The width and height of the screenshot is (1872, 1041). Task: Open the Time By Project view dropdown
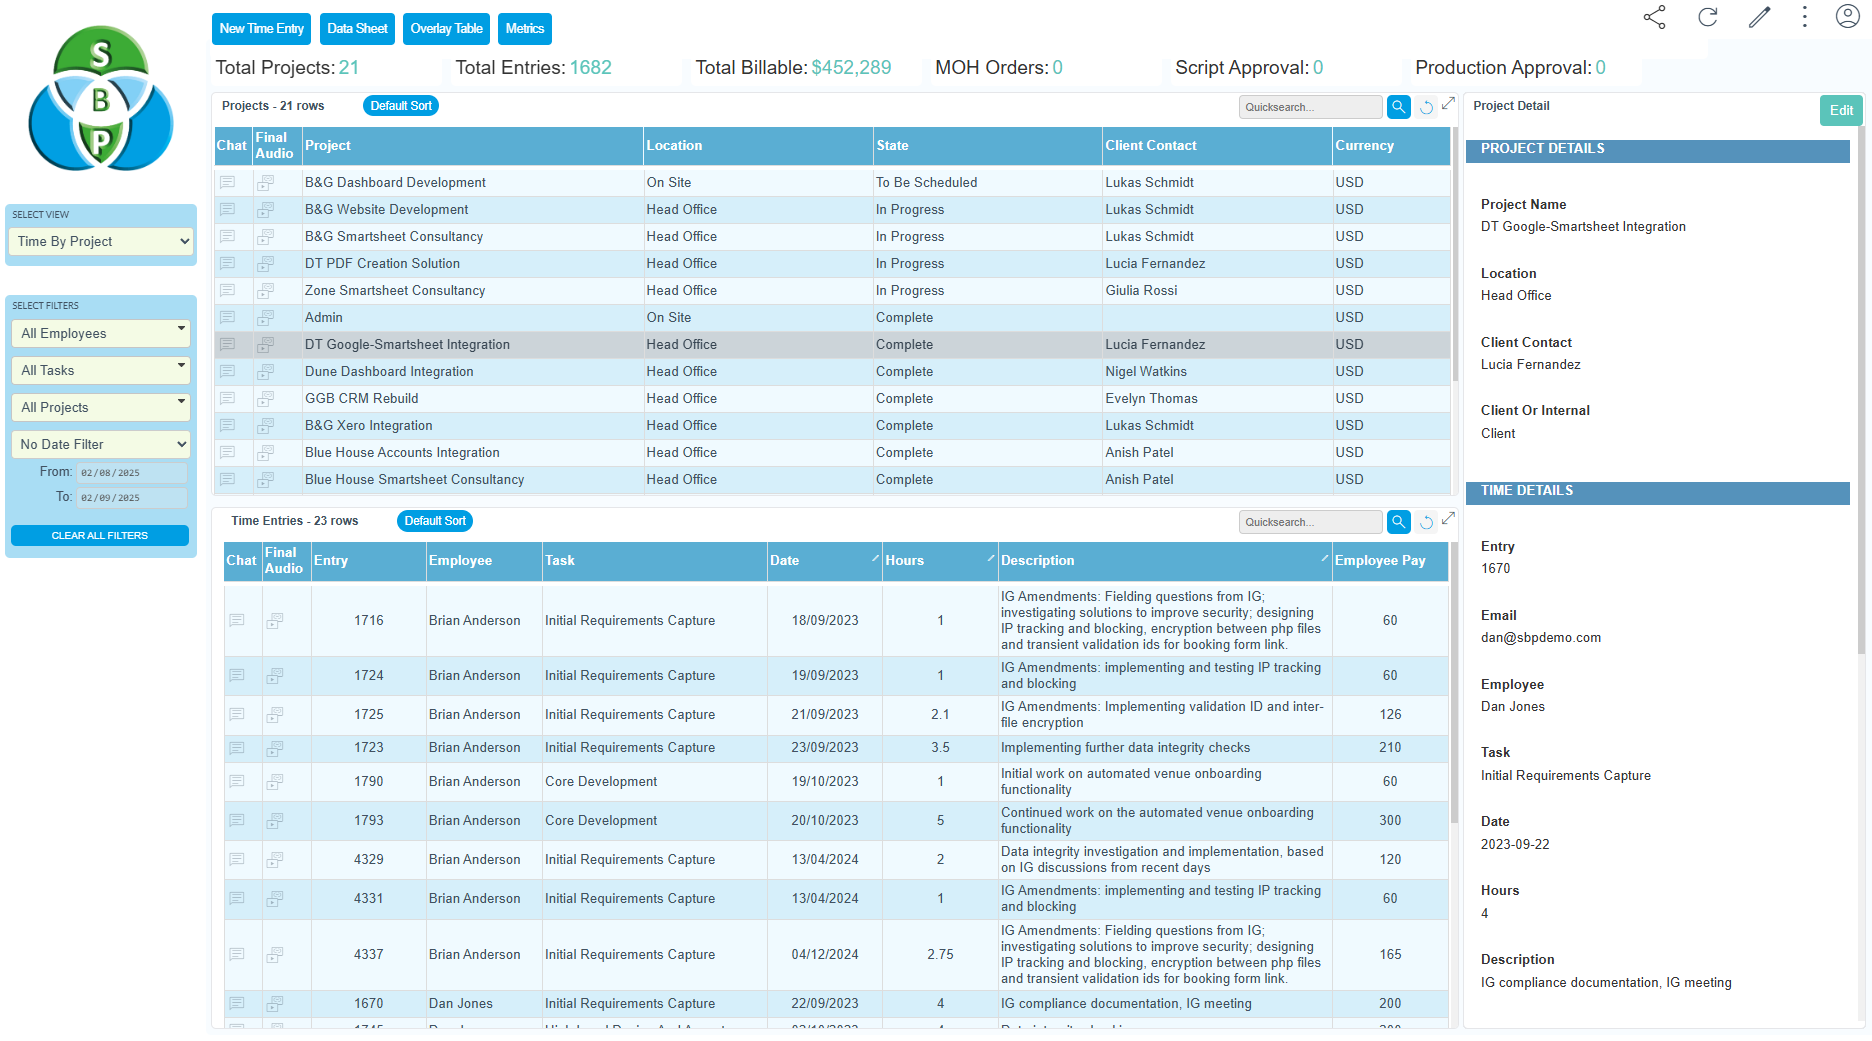point(100,241)
